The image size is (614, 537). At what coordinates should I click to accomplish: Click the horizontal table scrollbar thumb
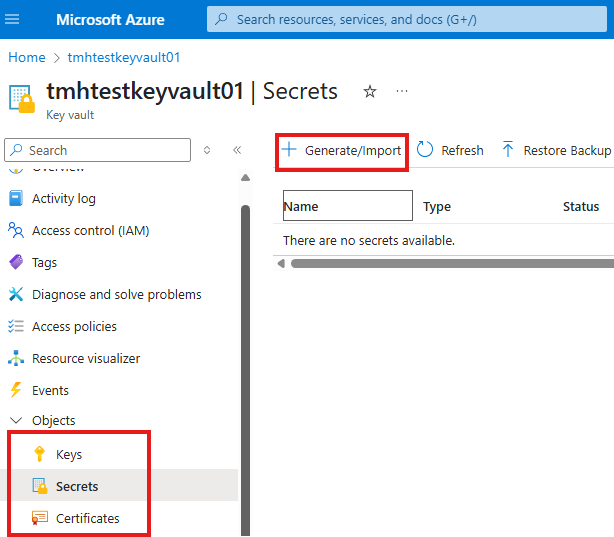point(452,264)
